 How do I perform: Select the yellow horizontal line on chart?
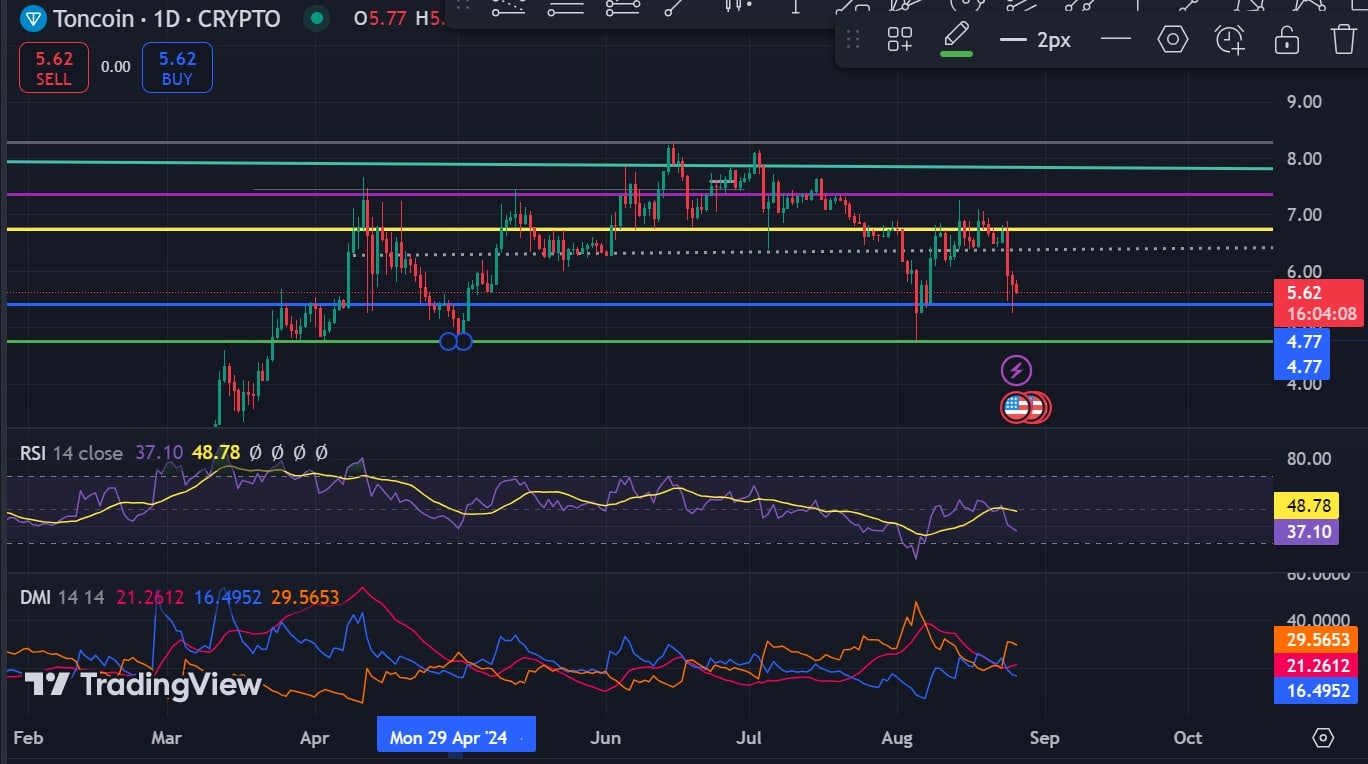pos(640,229)
